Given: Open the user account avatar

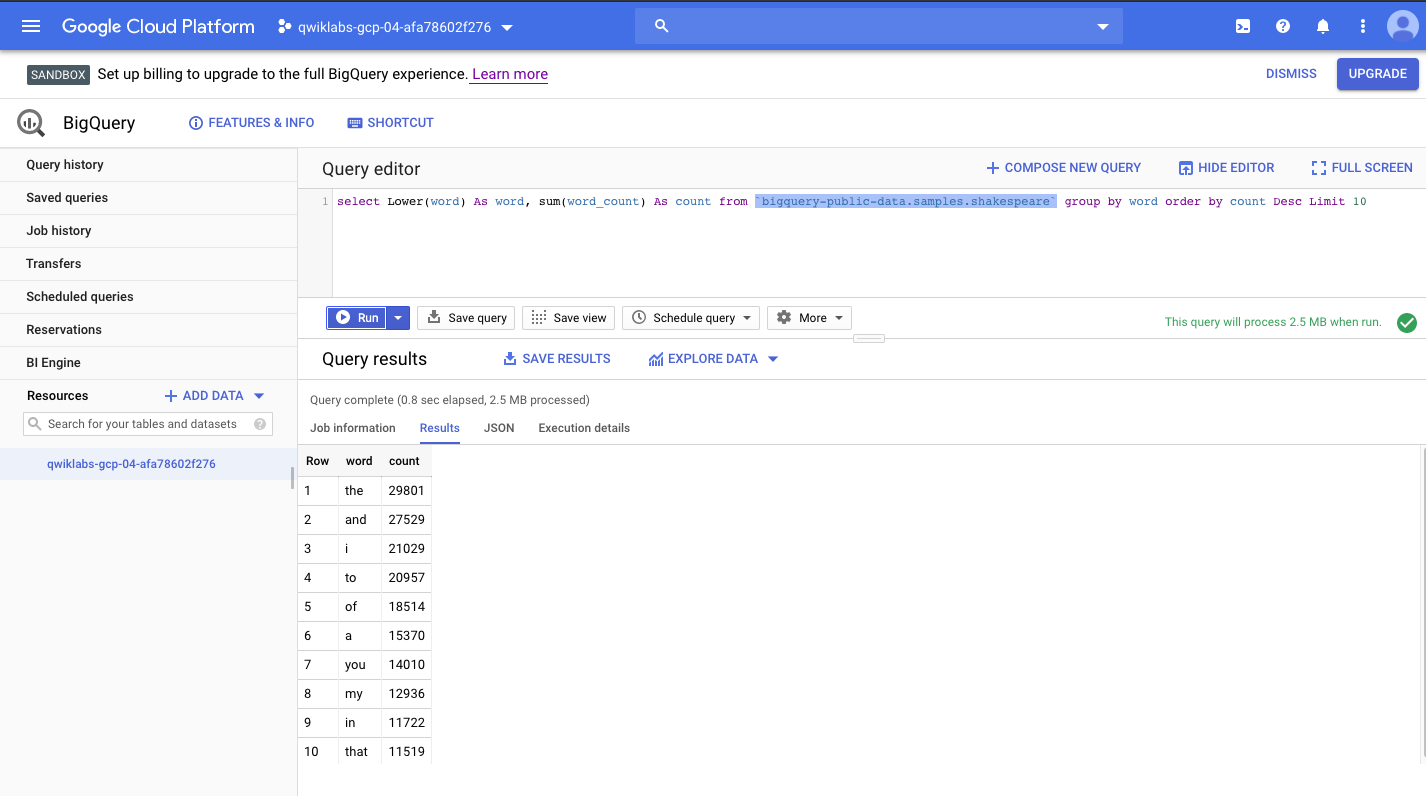Looking at the screenshot, I should 1402,27.
